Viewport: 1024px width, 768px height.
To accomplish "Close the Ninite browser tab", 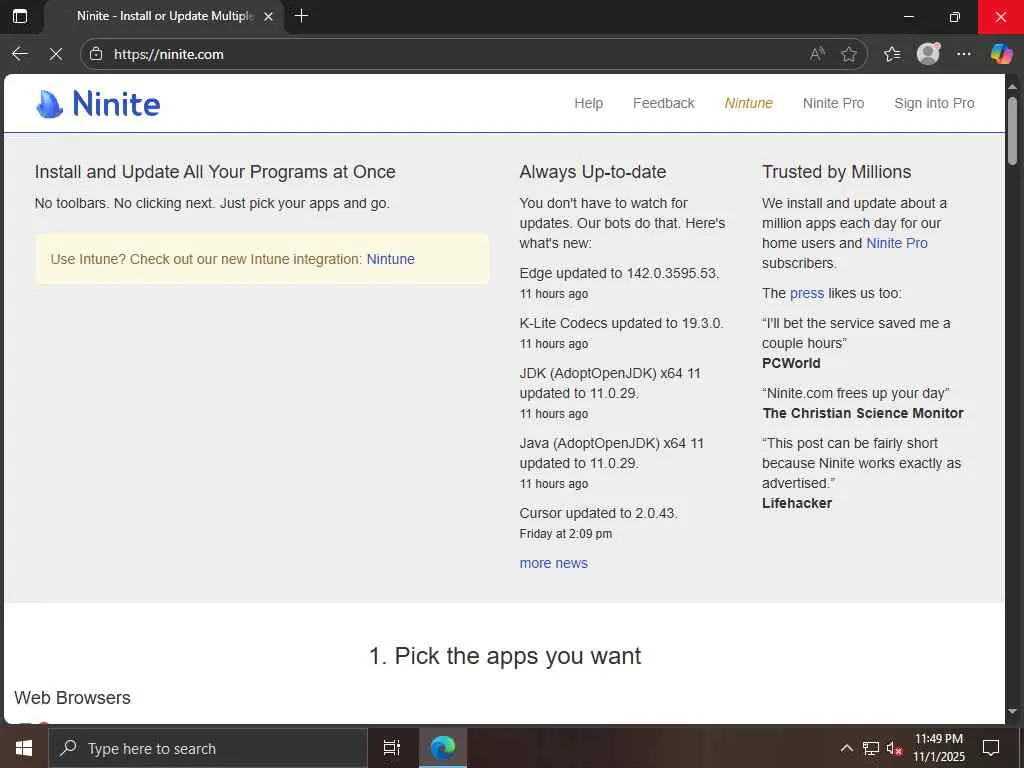I will click(x=268, y=16).
